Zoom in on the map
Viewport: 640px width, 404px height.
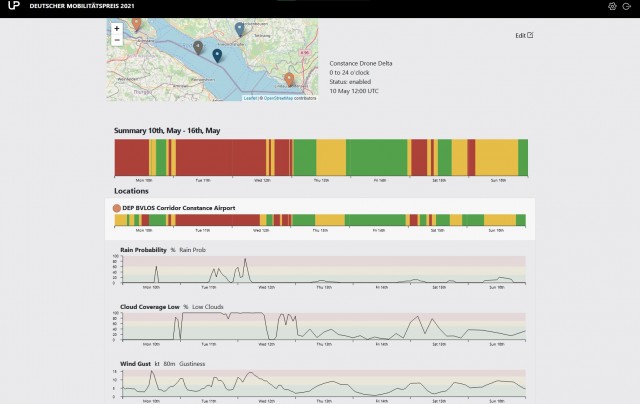(117, 28)
